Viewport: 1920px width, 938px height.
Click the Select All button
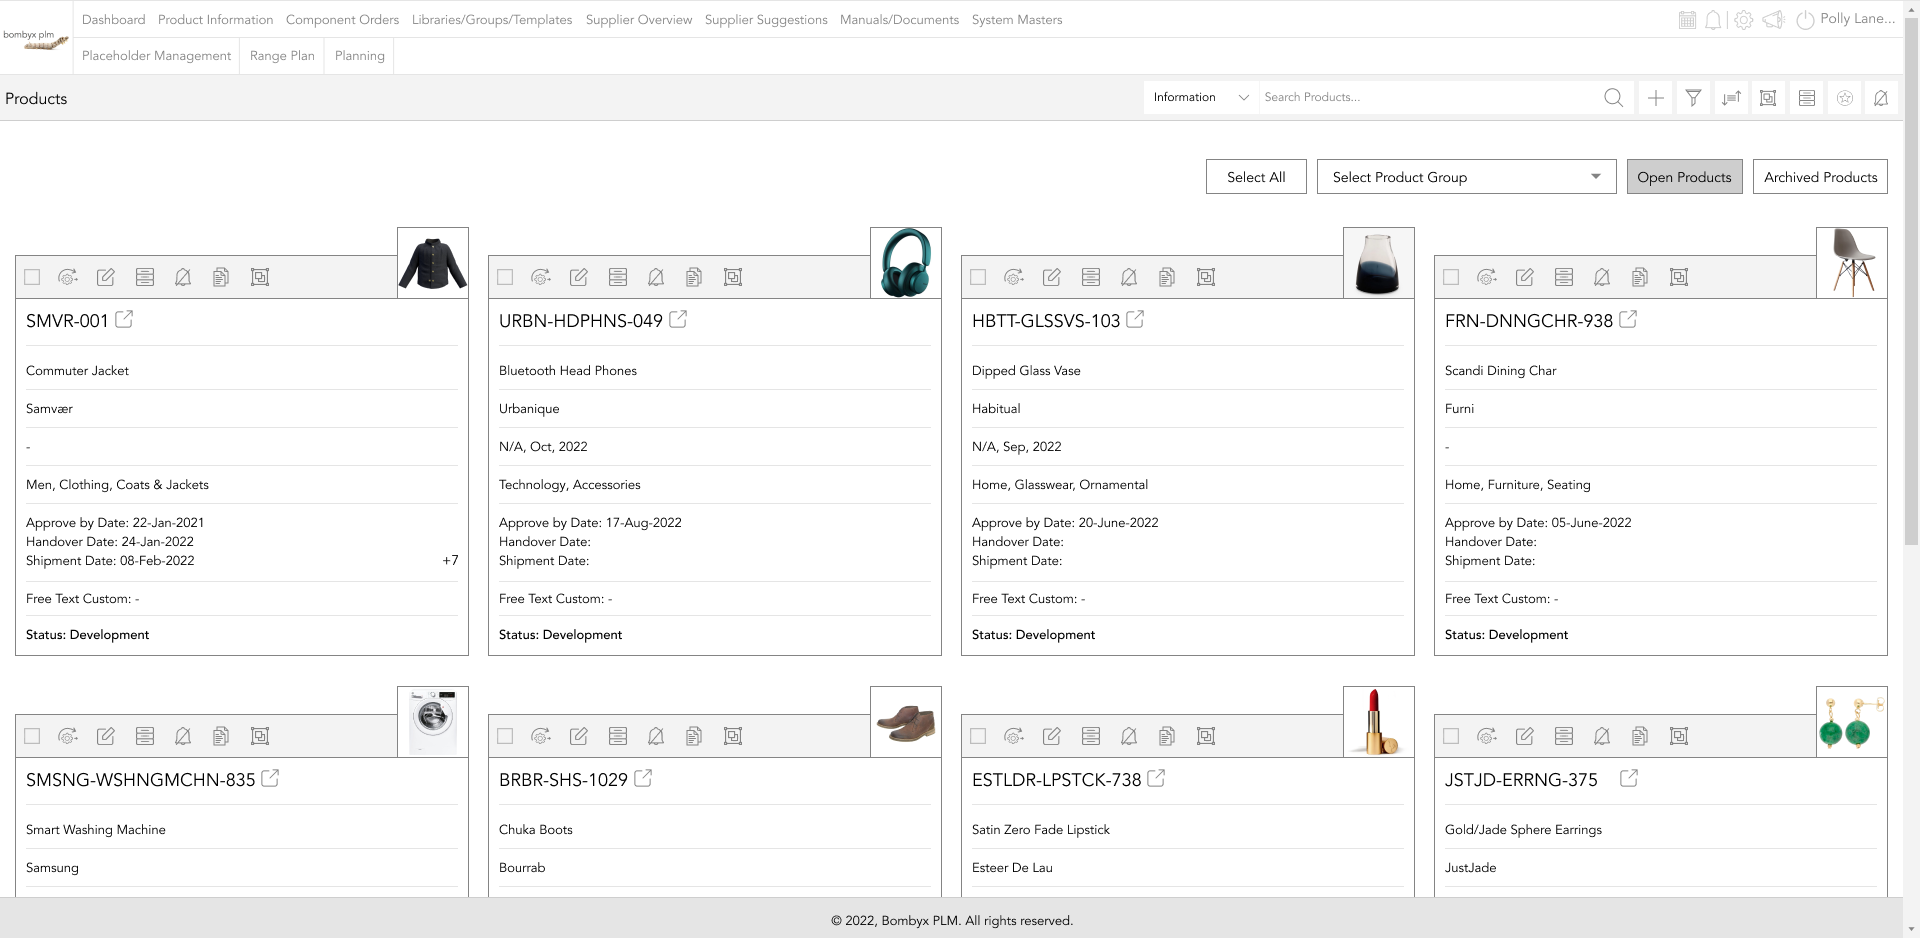(x=1256, y=177)
